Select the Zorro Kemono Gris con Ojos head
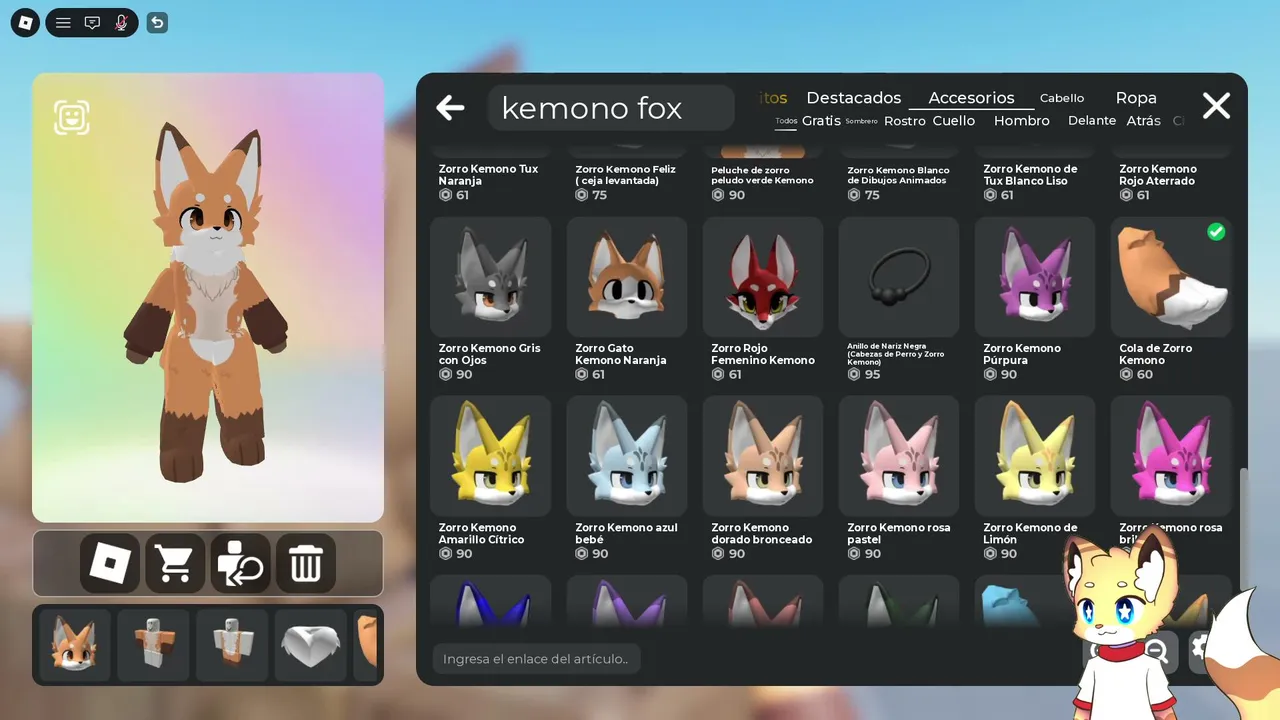Viewport: 1280px width, 720px height. click(x=491, y=277)
